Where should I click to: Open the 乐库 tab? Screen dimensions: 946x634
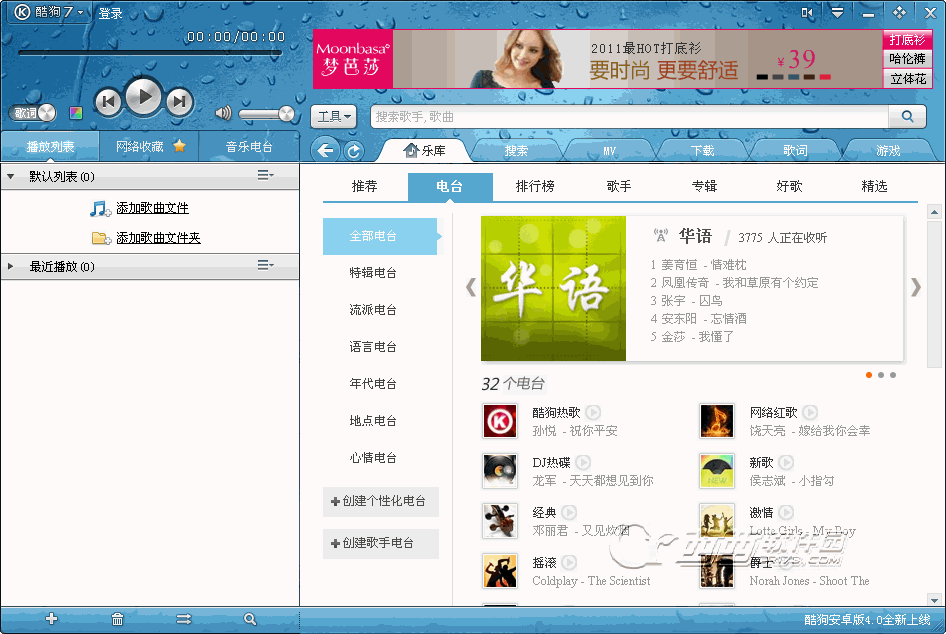pos(425,150)
